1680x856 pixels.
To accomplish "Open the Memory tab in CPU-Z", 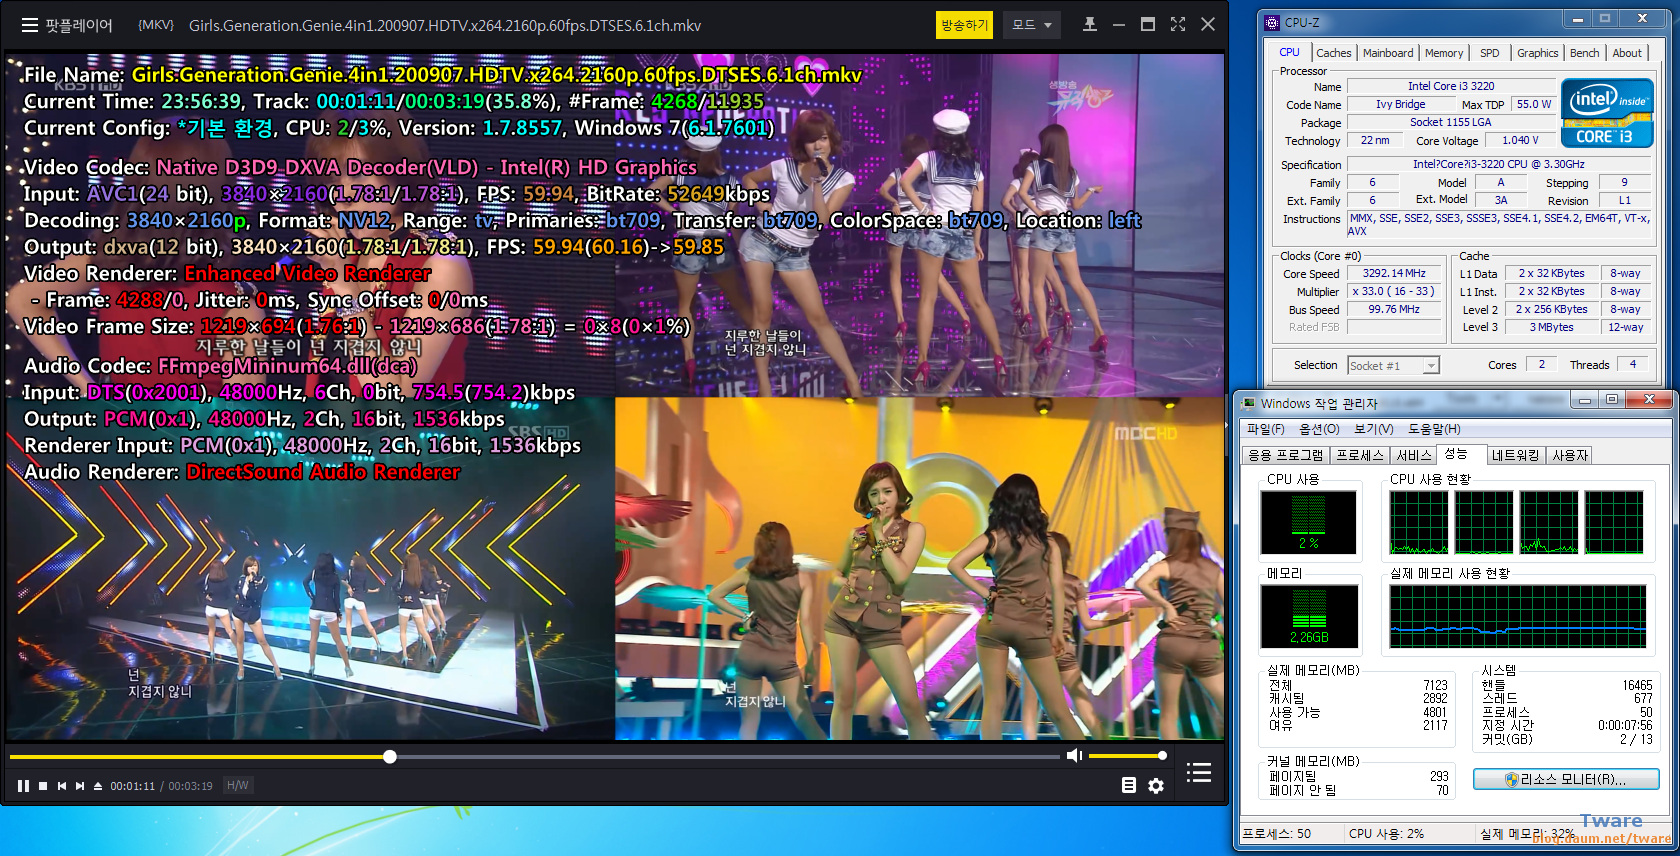I will point(1444,53).
